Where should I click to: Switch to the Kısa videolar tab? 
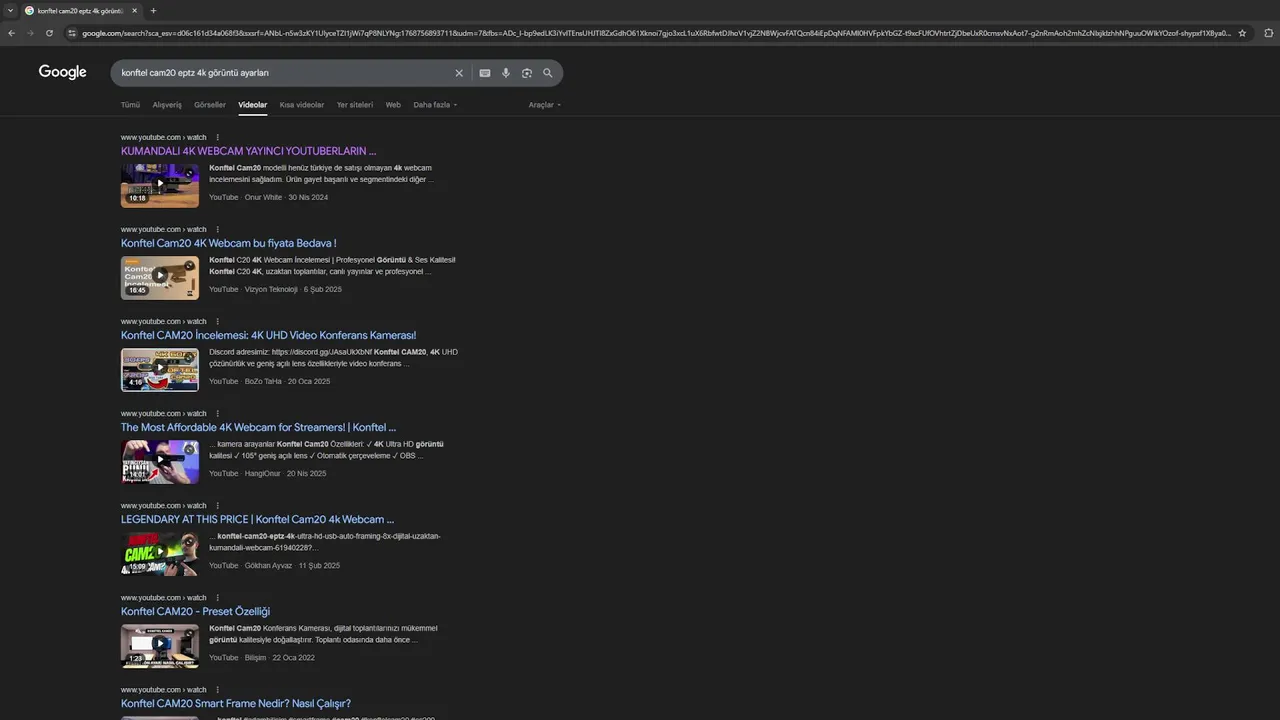[x=302, y=105]
